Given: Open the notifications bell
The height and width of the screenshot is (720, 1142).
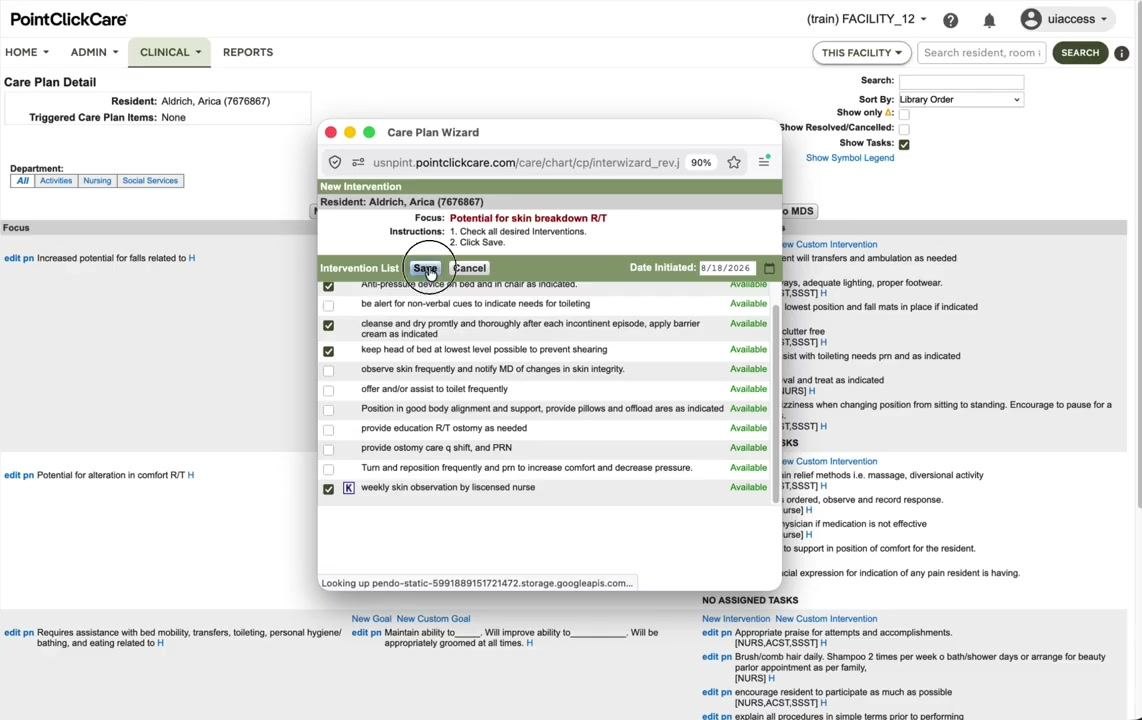Looking at the screenshot, I should pyautogui.click(x=989, y=20).
